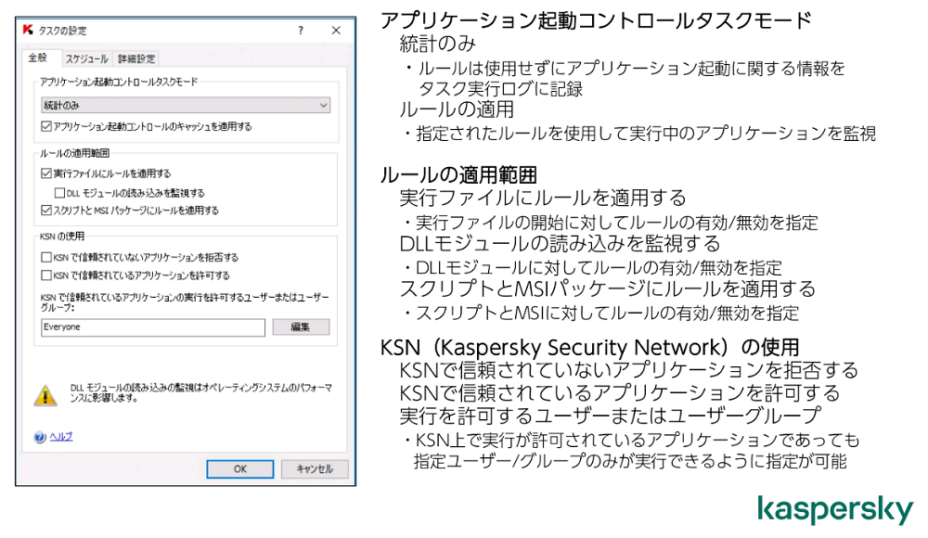The height and width of the screenshot is (538, 928).
Task: Enable DLL モジュールの読み込みを監視する checkbox
Action: (60, 193)
